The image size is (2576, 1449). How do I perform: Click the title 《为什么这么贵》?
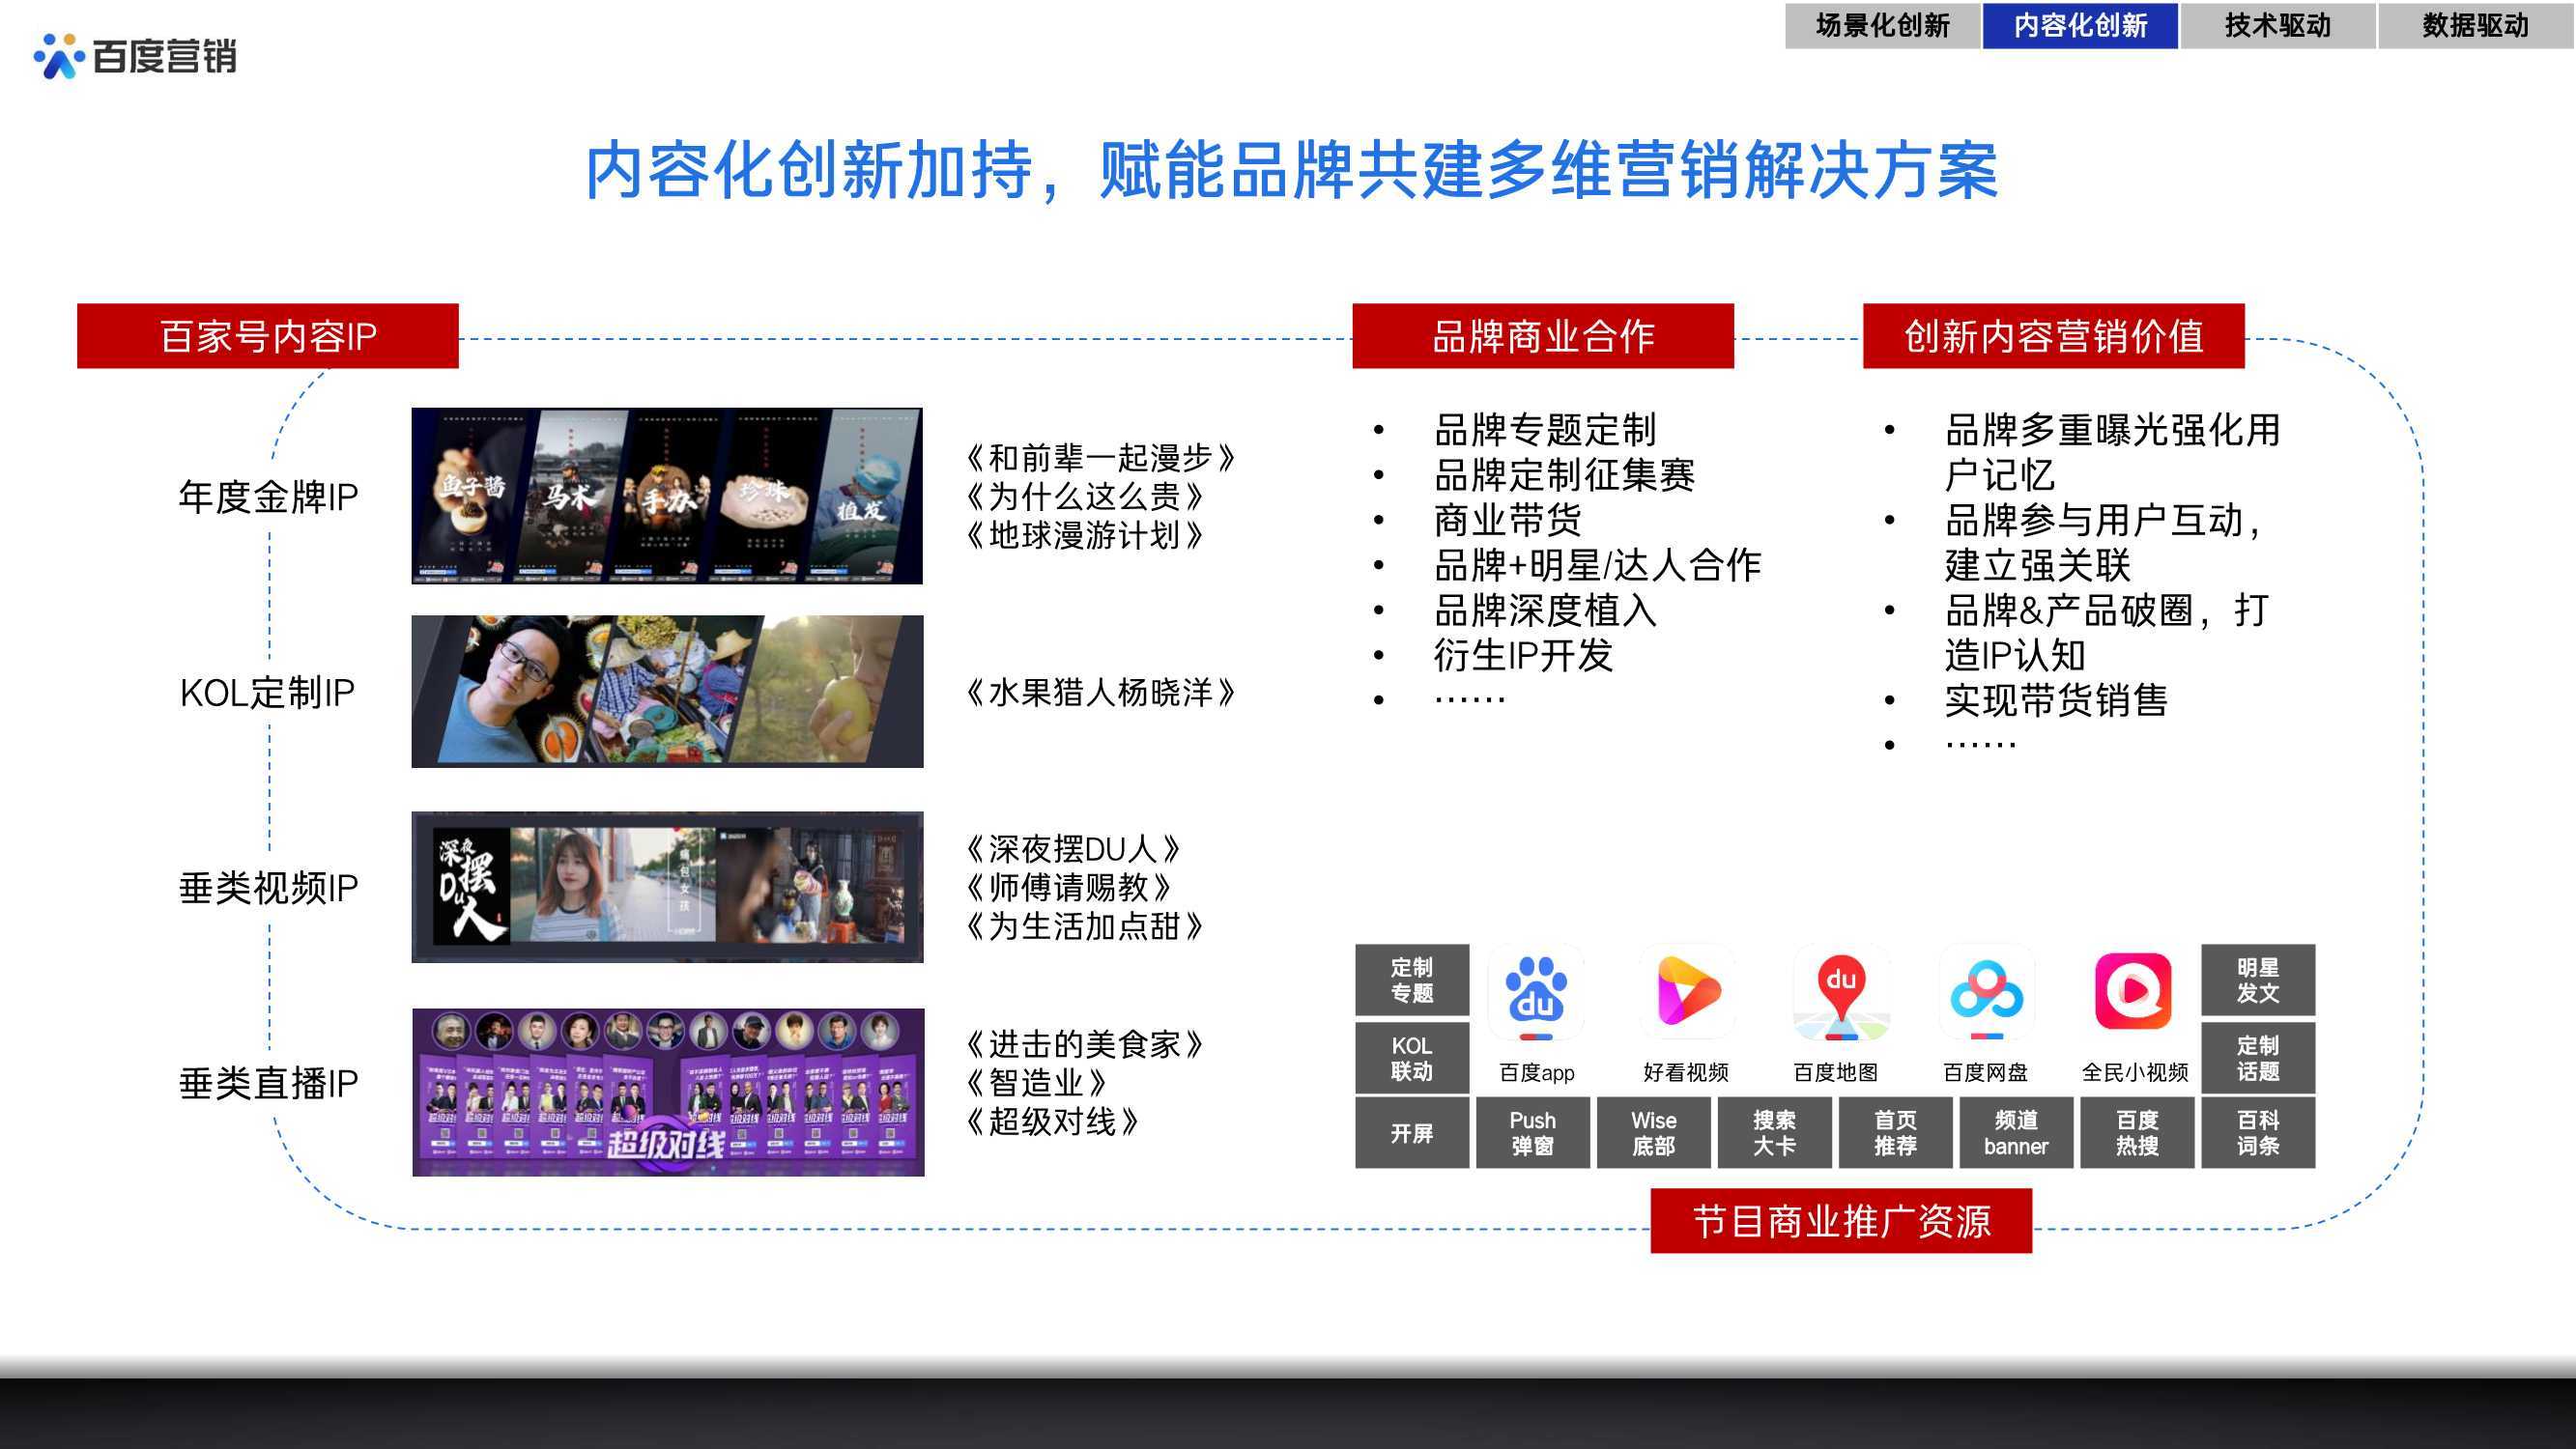[1084, 496]
